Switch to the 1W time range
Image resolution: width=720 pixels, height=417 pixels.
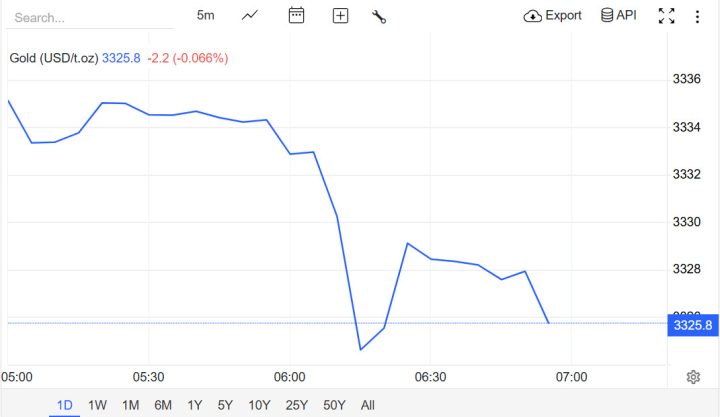click(97, 405)
